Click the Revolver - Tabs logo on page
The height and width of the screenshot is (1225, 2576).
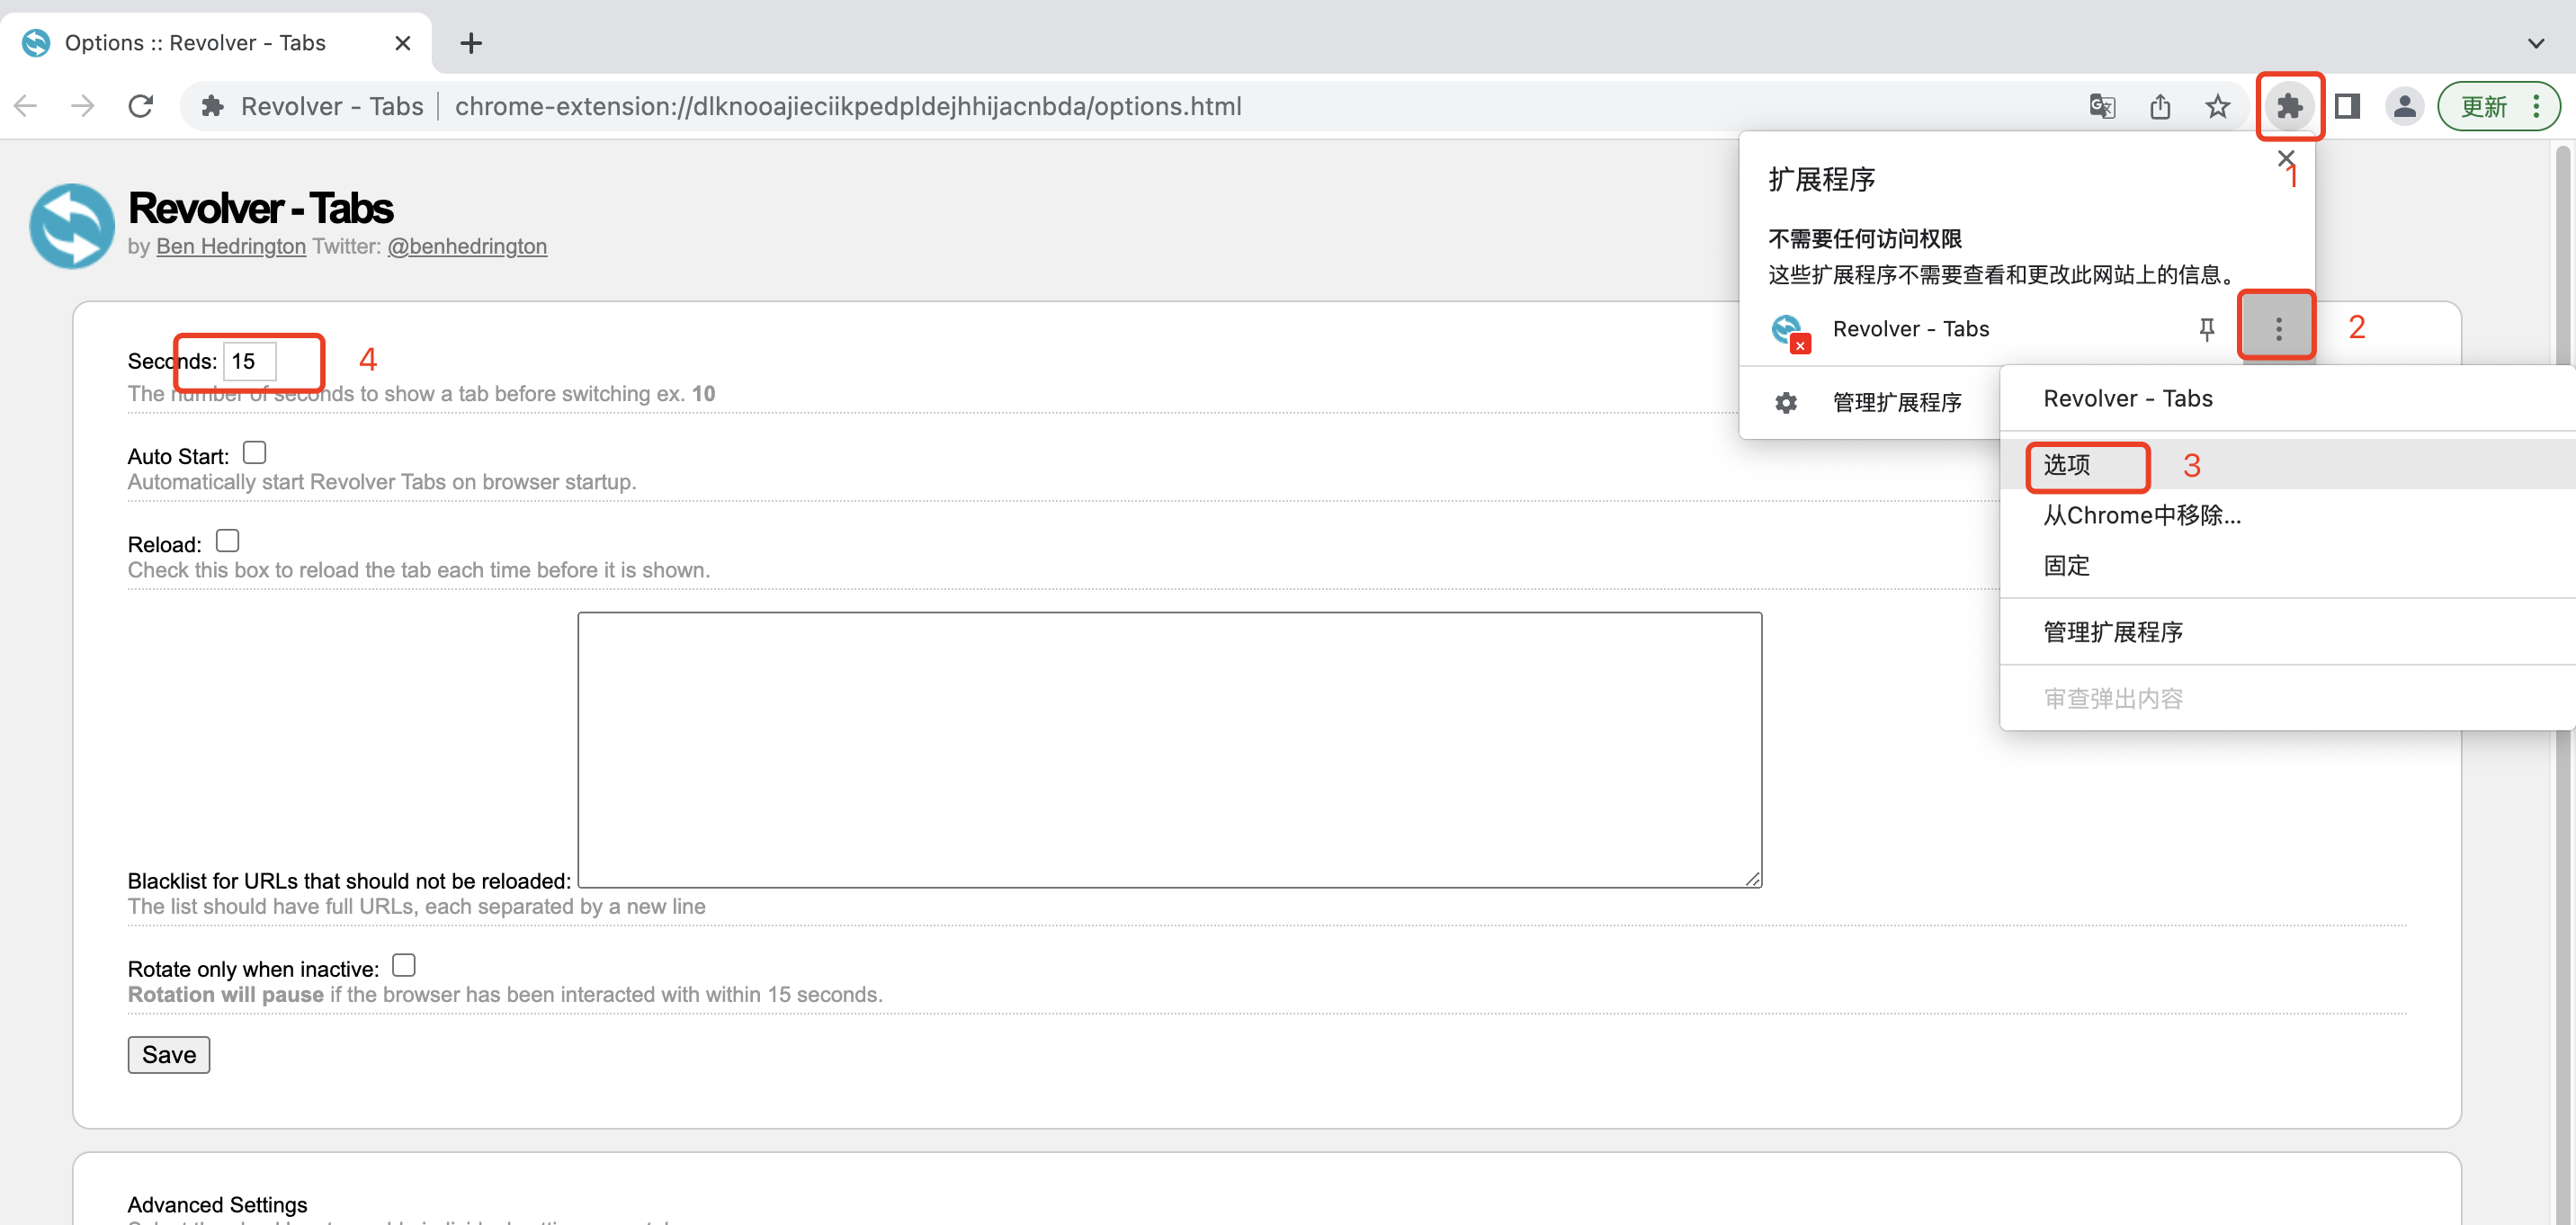72,226
